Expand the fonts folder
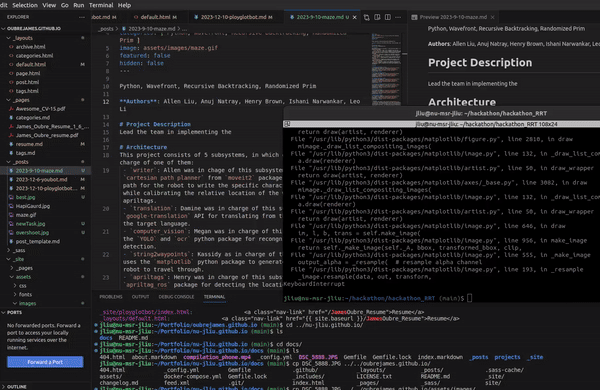 point(15,294)
